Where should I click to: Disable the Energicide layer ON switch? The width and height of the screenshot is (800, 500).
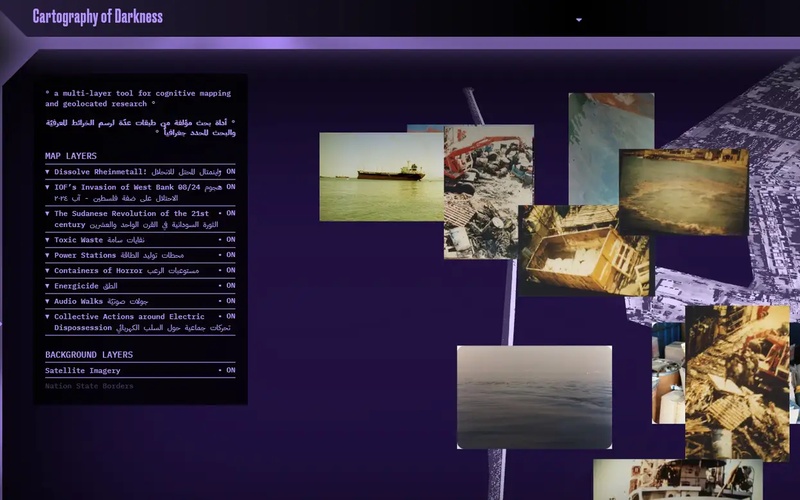pyautogui.click(x=227, y=286)
